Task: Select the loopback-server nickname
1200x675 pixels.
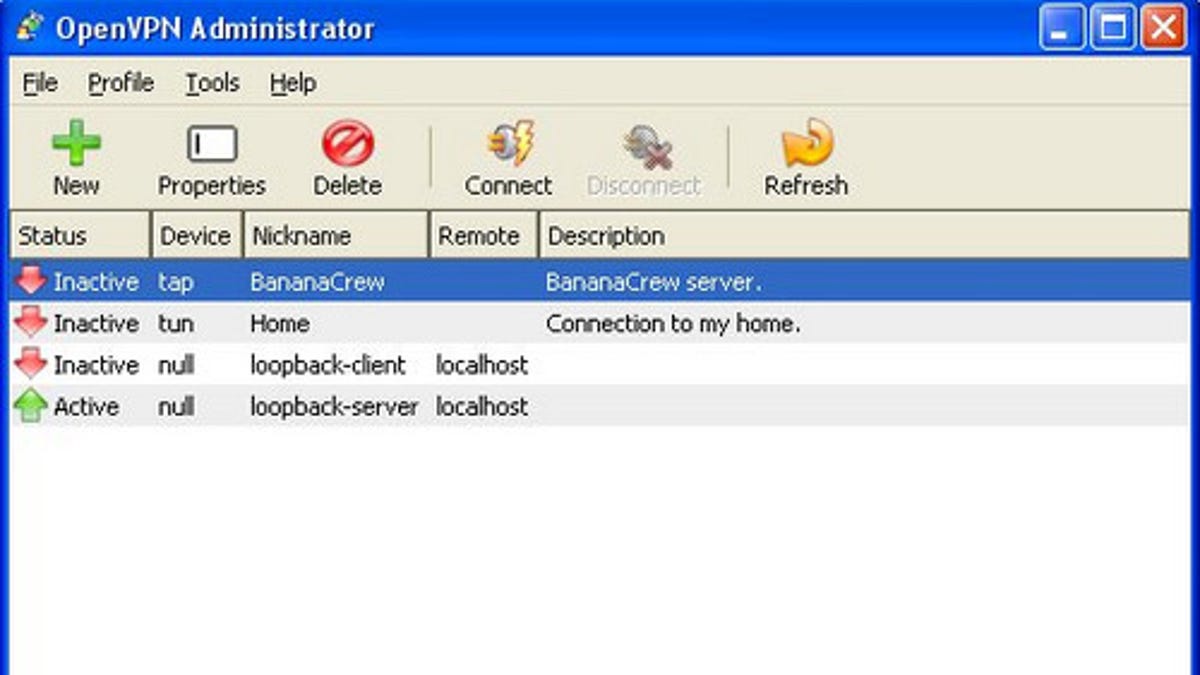Action: (x=334, y=407)
